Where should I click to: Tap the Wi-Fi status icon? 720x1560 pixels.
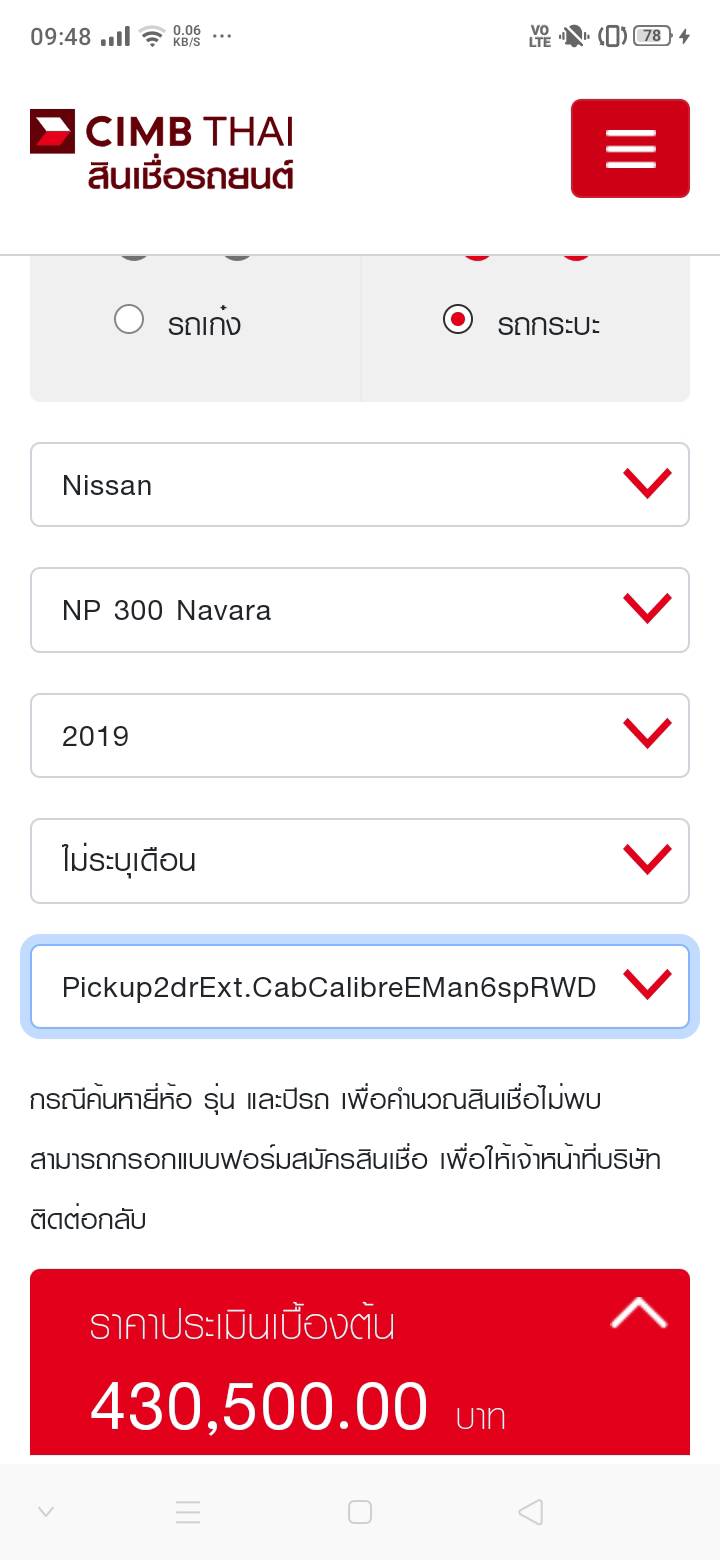click(x=152, y=37)
